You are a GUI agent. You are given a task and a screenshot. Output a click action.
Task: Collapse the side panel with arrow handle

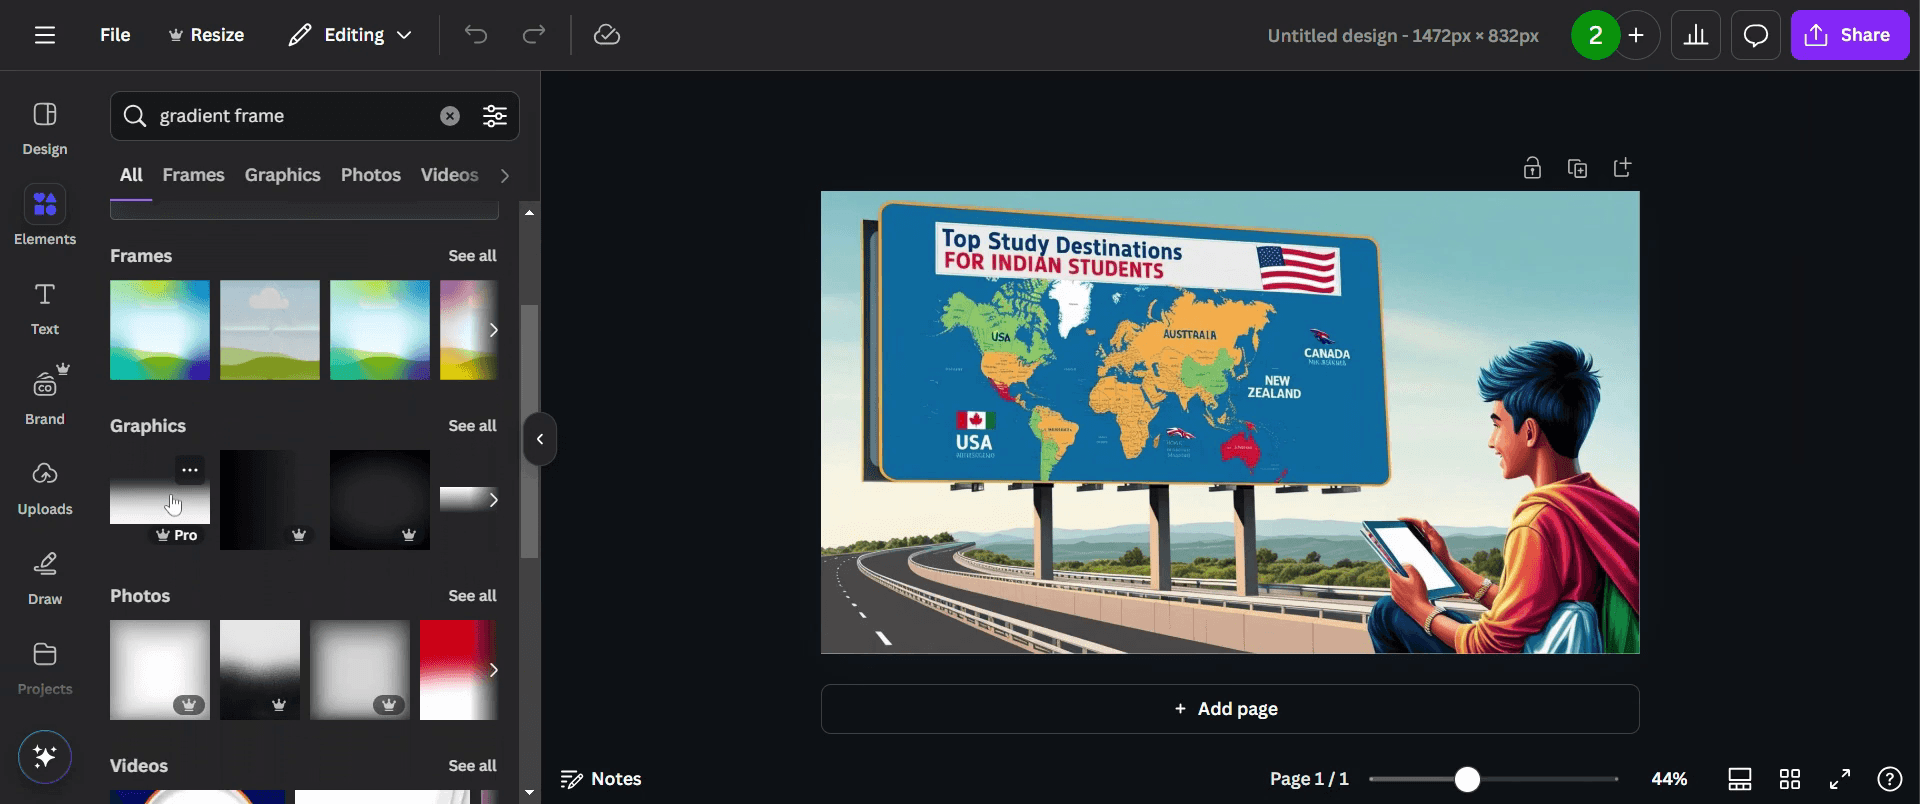tap(540, 439)
